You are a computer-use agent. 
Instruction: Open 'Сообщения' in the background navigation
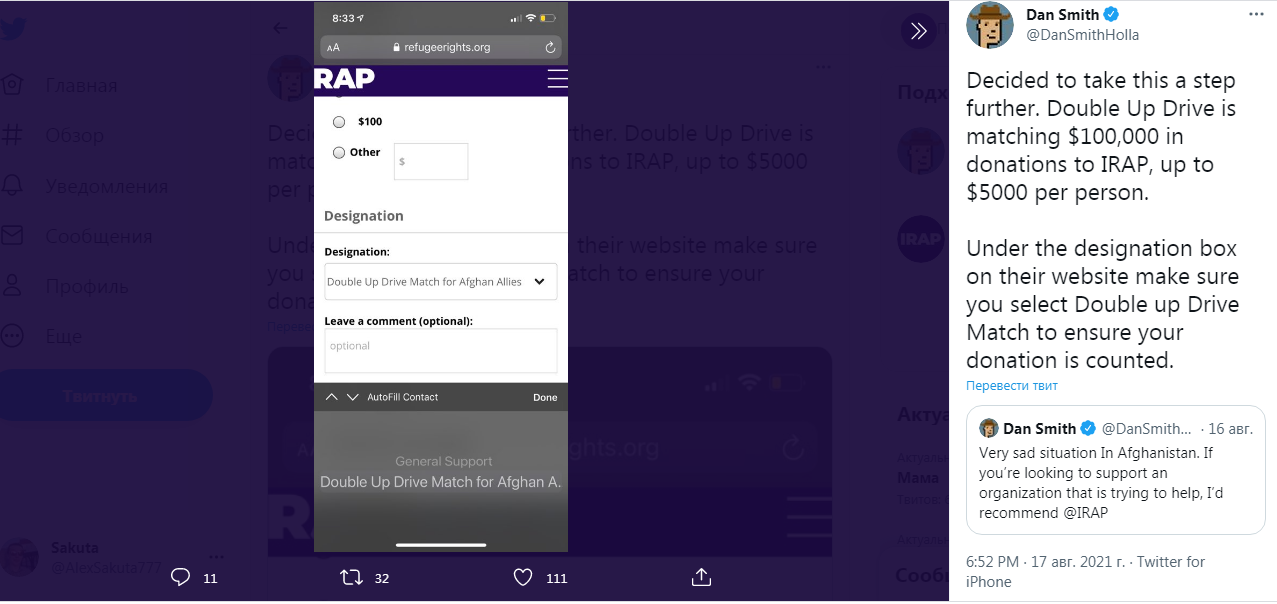(99, 236)
